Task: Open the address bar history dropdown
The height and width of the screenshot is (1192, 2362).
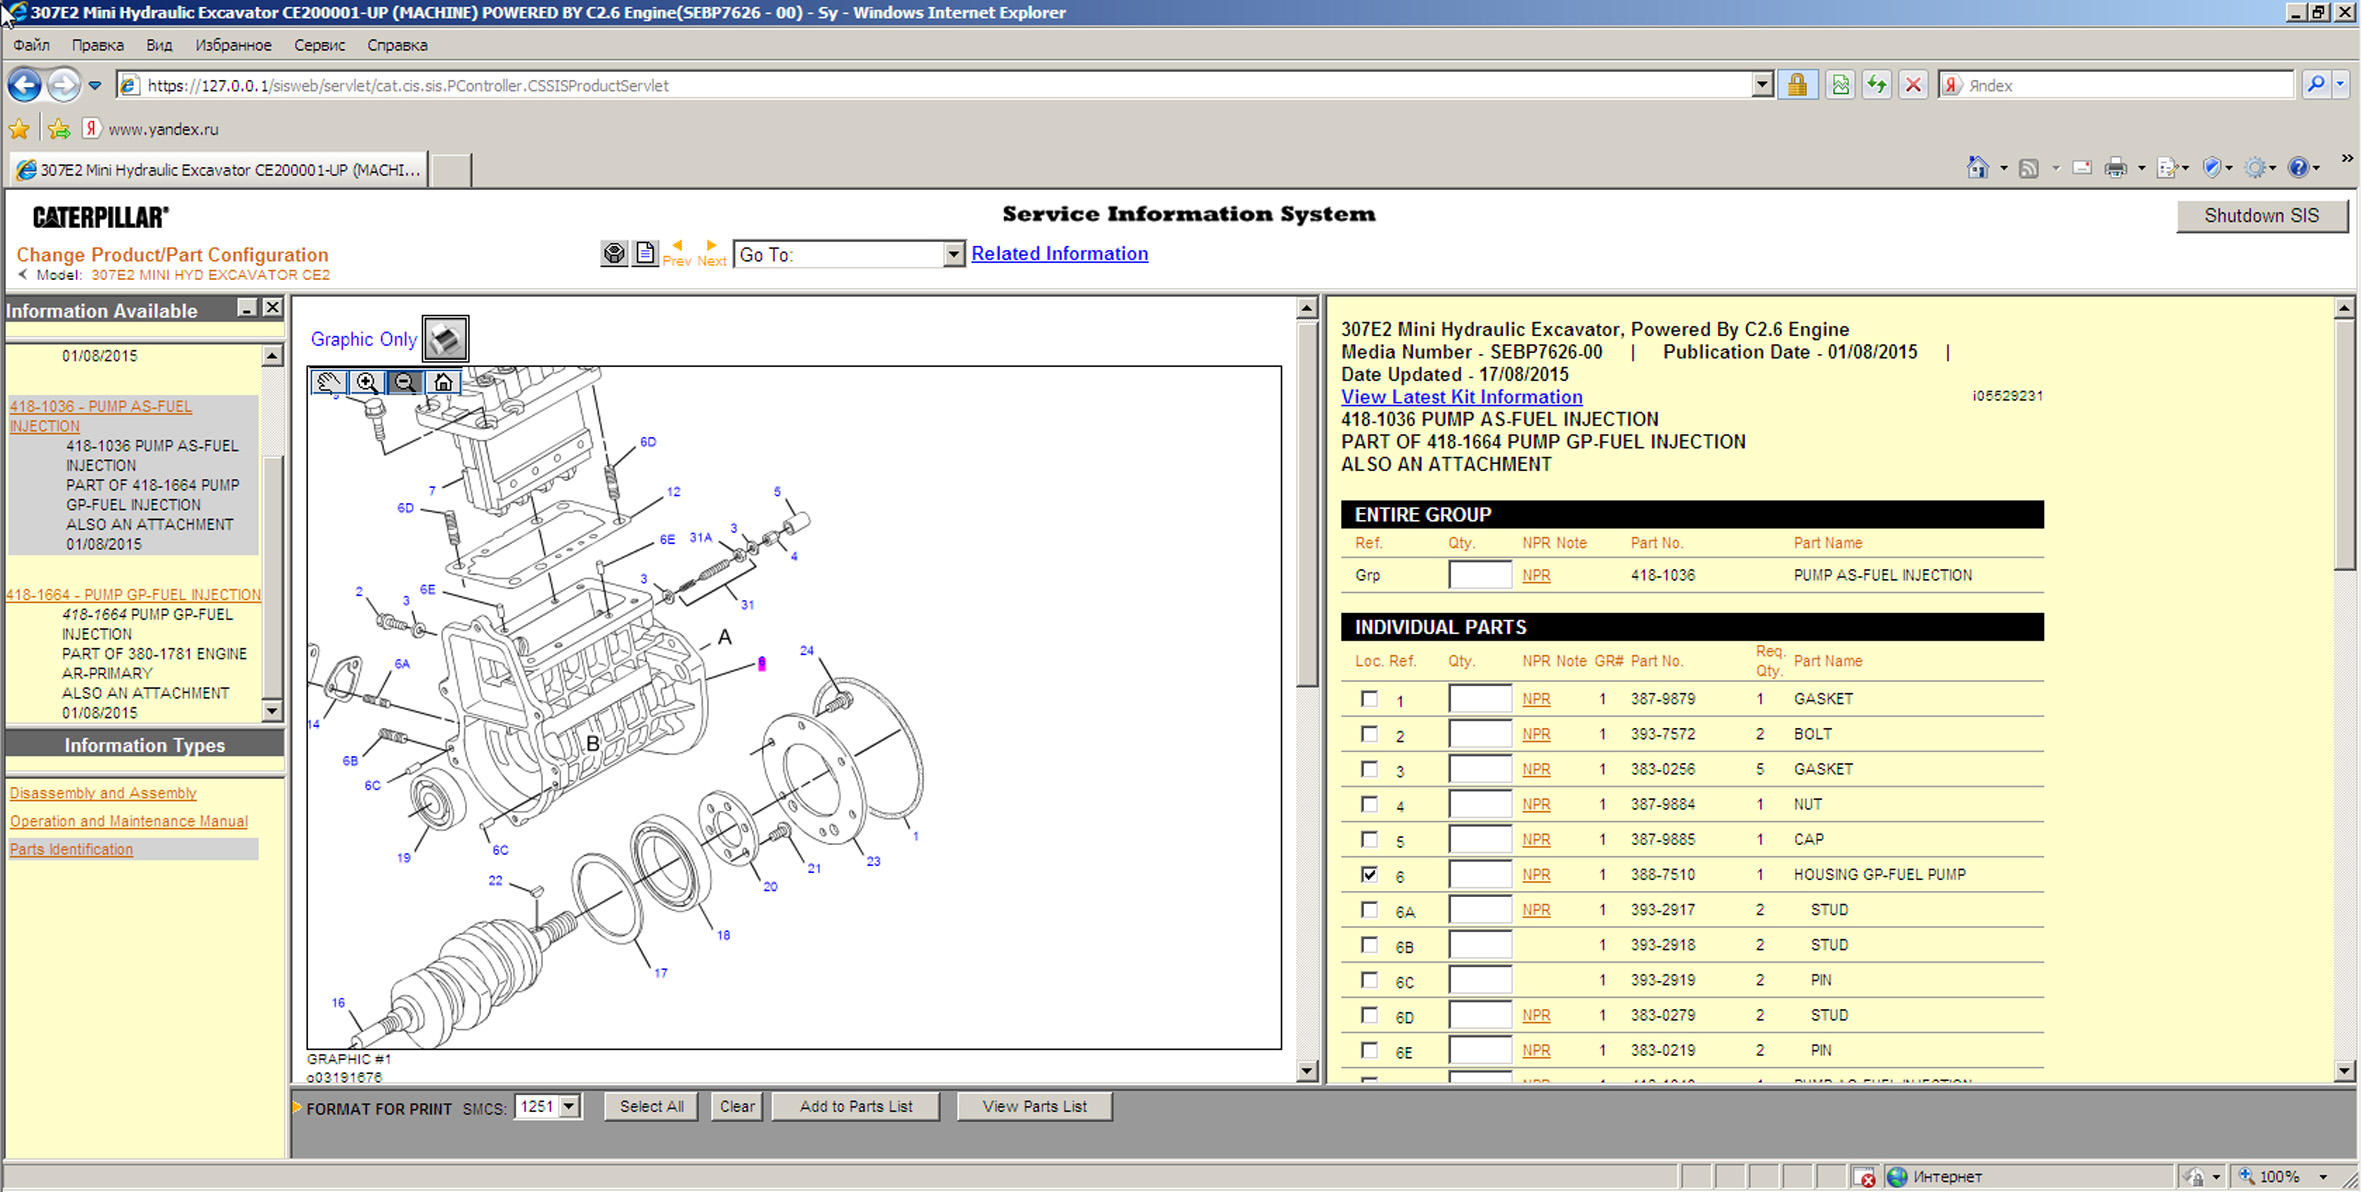Action: click(1762, 85)
